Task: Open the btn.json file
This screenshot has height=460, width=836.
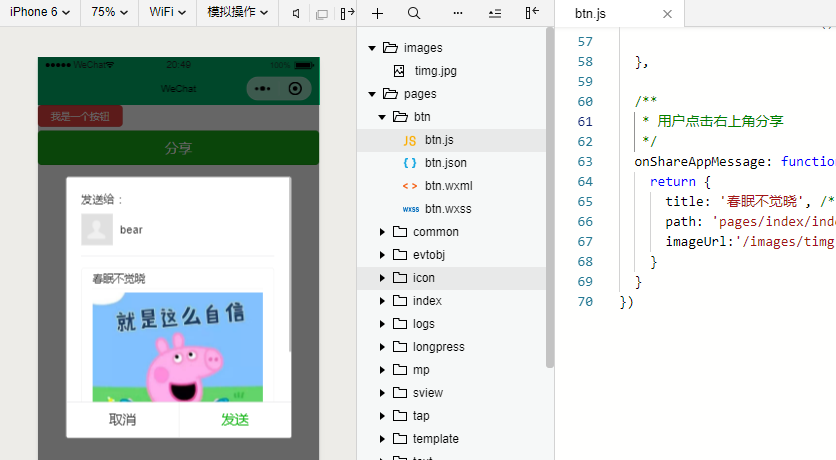Action: (446, 163)
